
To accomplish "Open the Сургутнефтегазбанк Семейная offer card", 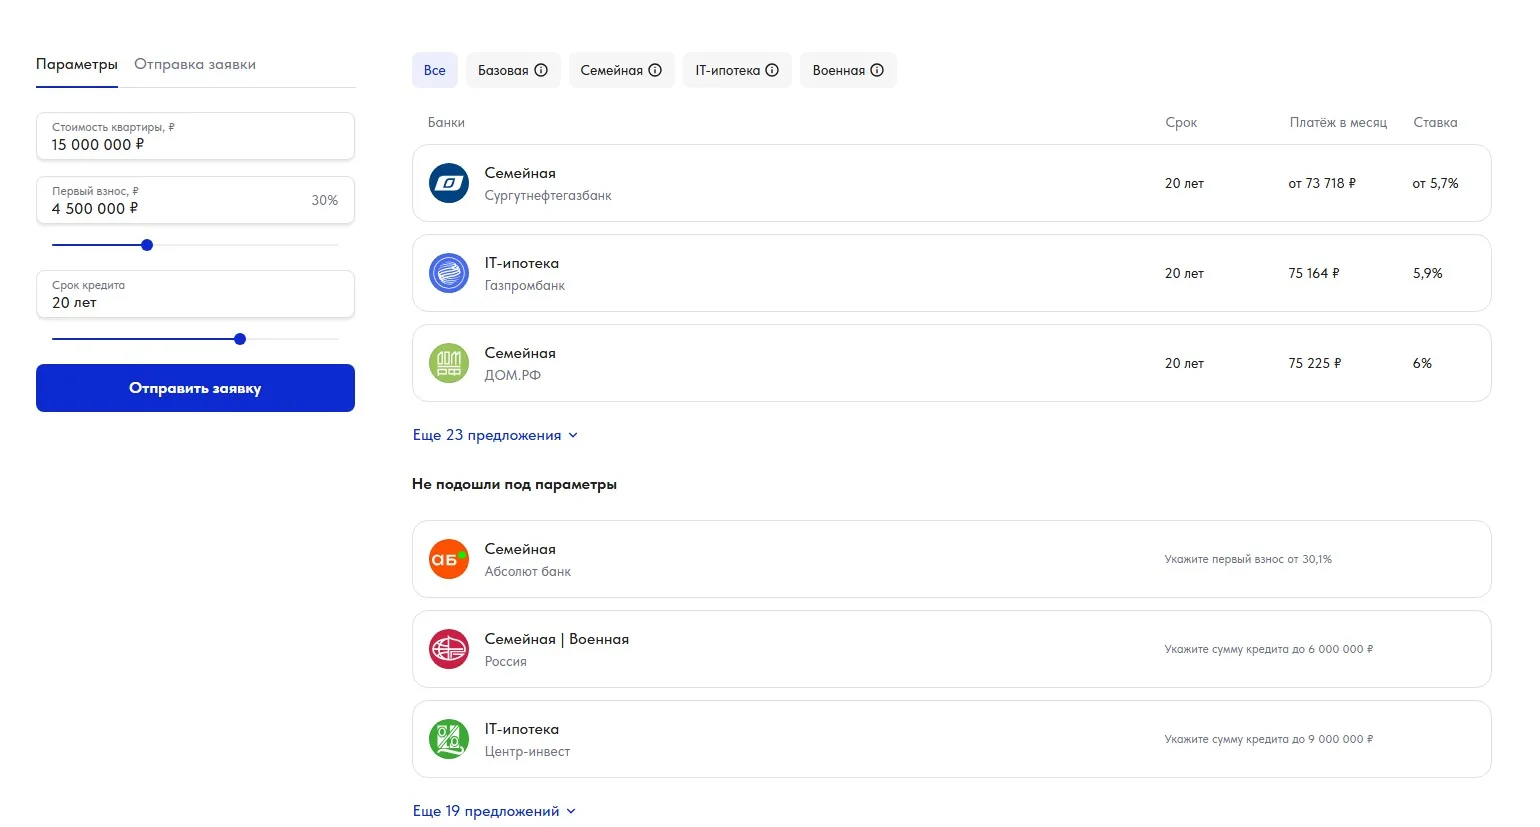I will click(951, 183).
